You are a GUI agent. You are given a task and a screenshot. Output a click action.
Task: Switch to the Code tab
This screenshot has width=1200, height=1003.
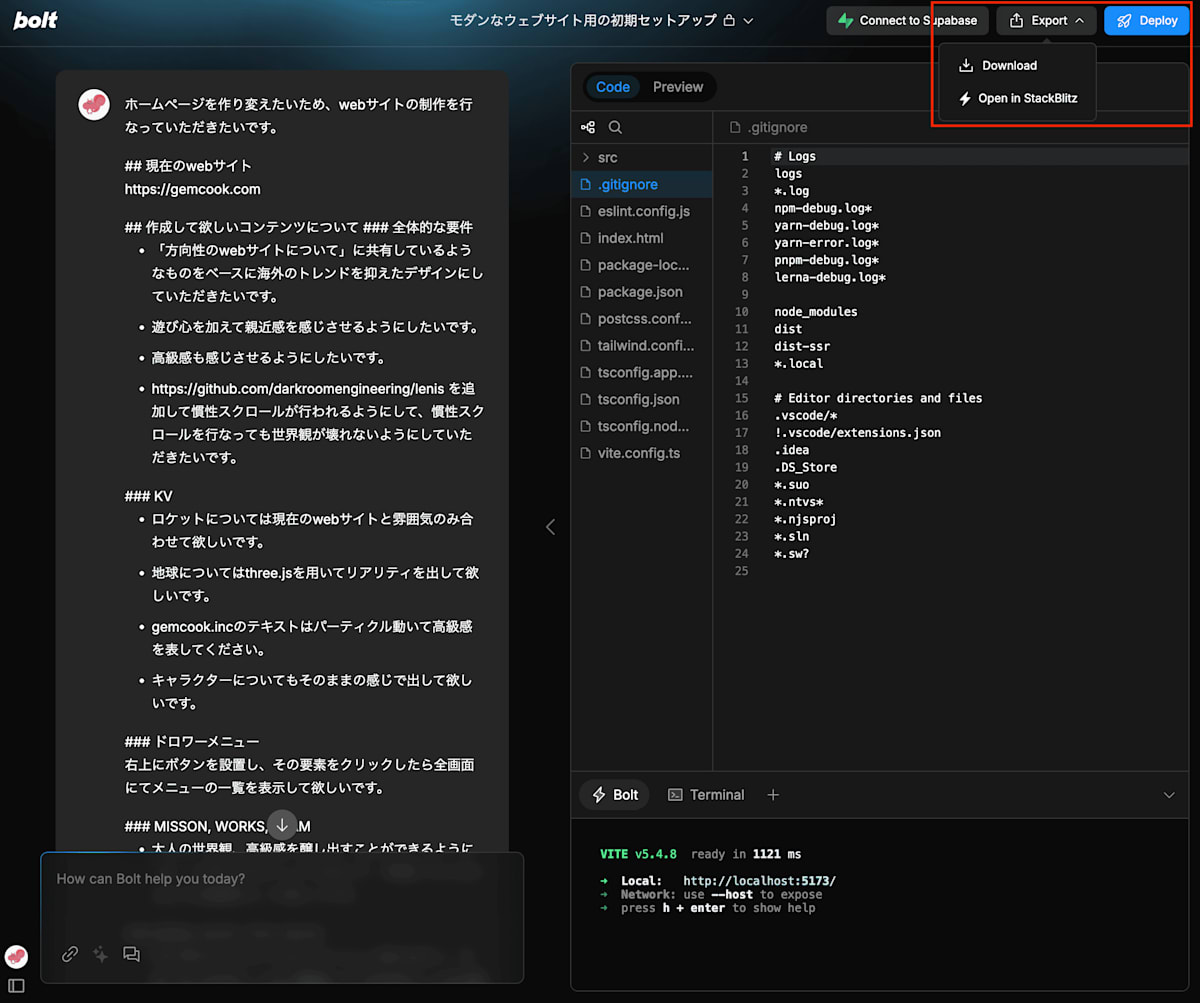[x=613, y=87]
